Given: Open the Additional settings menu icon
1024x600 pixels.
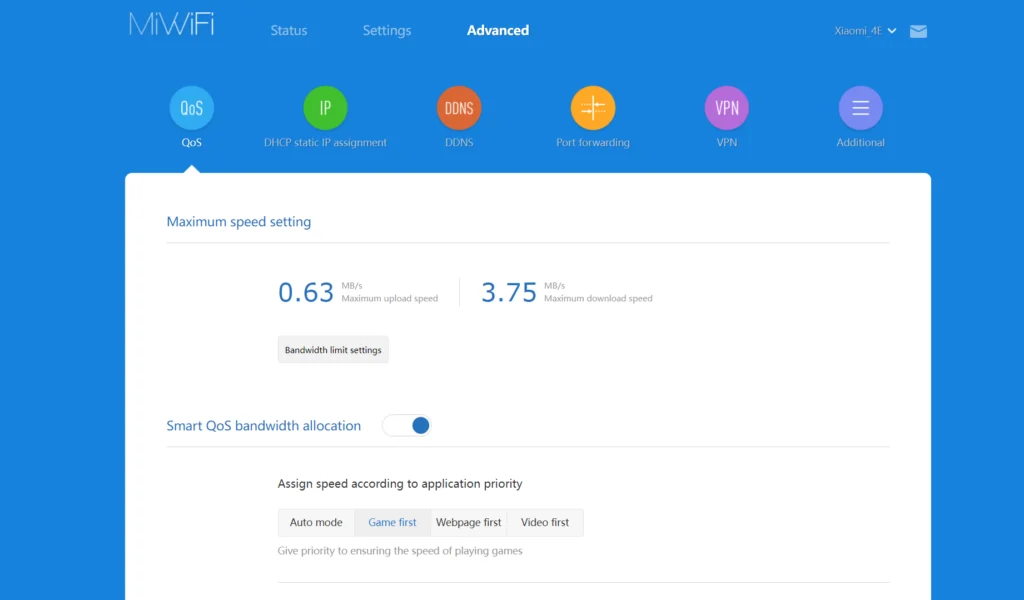Looking at the screenshot, I should pyautogui.click(x=860, y=108).
